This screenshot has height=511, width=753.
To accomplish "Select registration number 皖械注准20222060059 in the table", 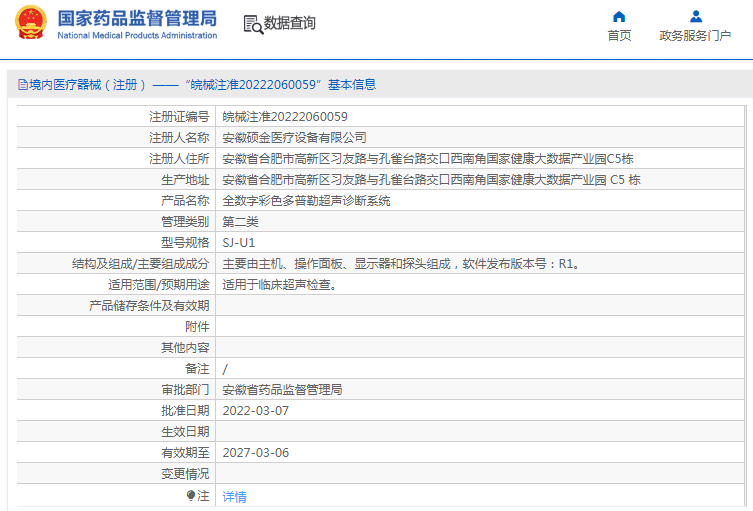I will 285,117.
